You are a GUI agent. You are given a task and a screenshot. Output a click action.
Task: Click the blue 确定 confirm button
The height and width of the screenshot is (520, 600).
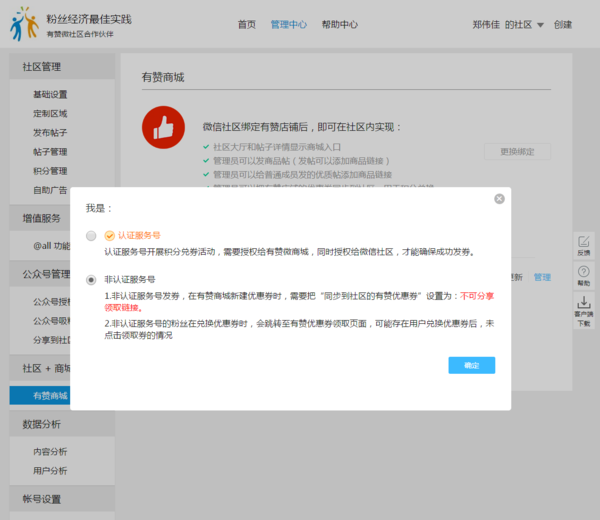471,365
